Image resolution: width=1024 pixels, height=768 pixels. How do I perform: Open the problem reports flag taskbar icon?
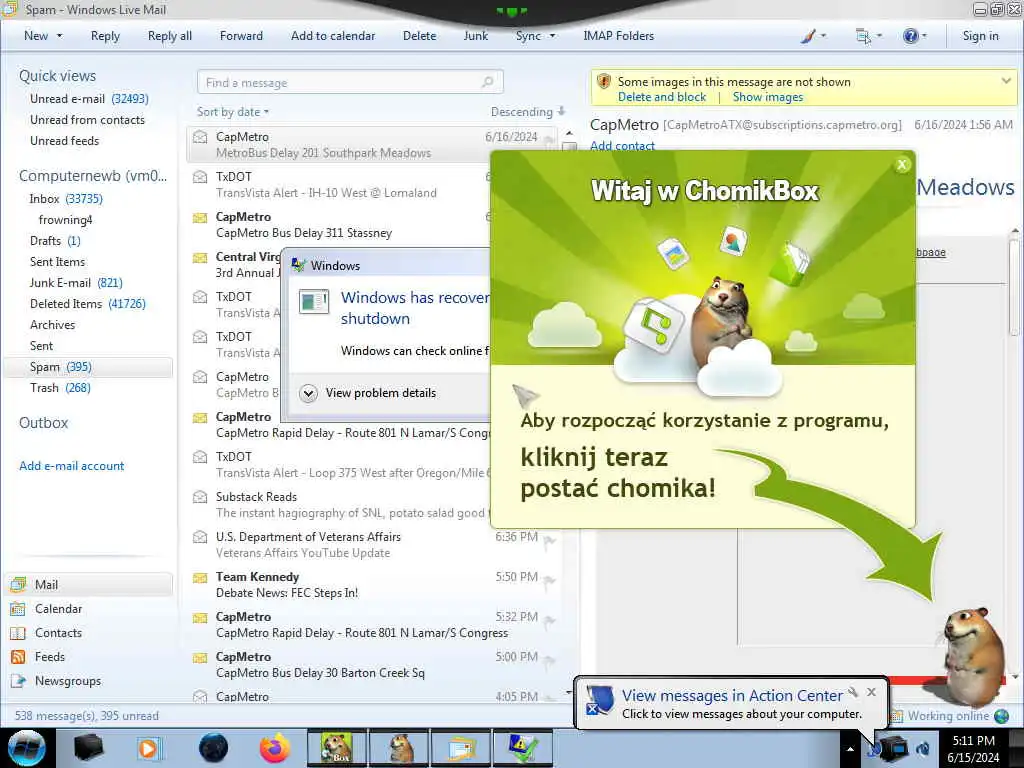click(x=523, y=748)
